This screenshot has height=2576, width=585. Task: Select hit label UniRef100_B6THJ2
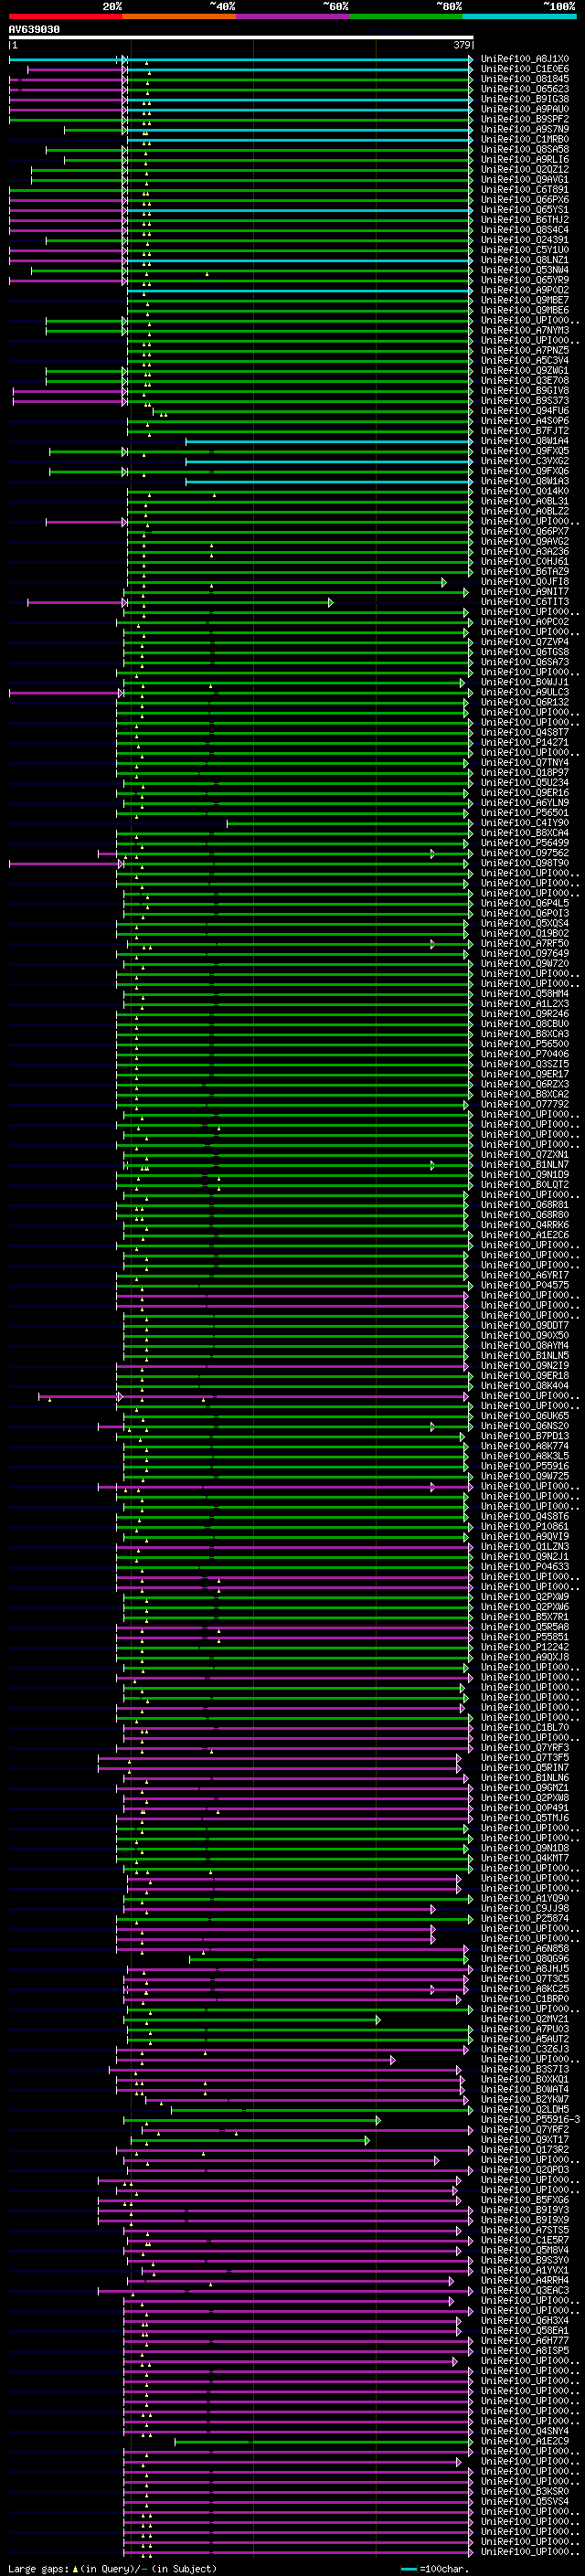(x=525, y=219)
